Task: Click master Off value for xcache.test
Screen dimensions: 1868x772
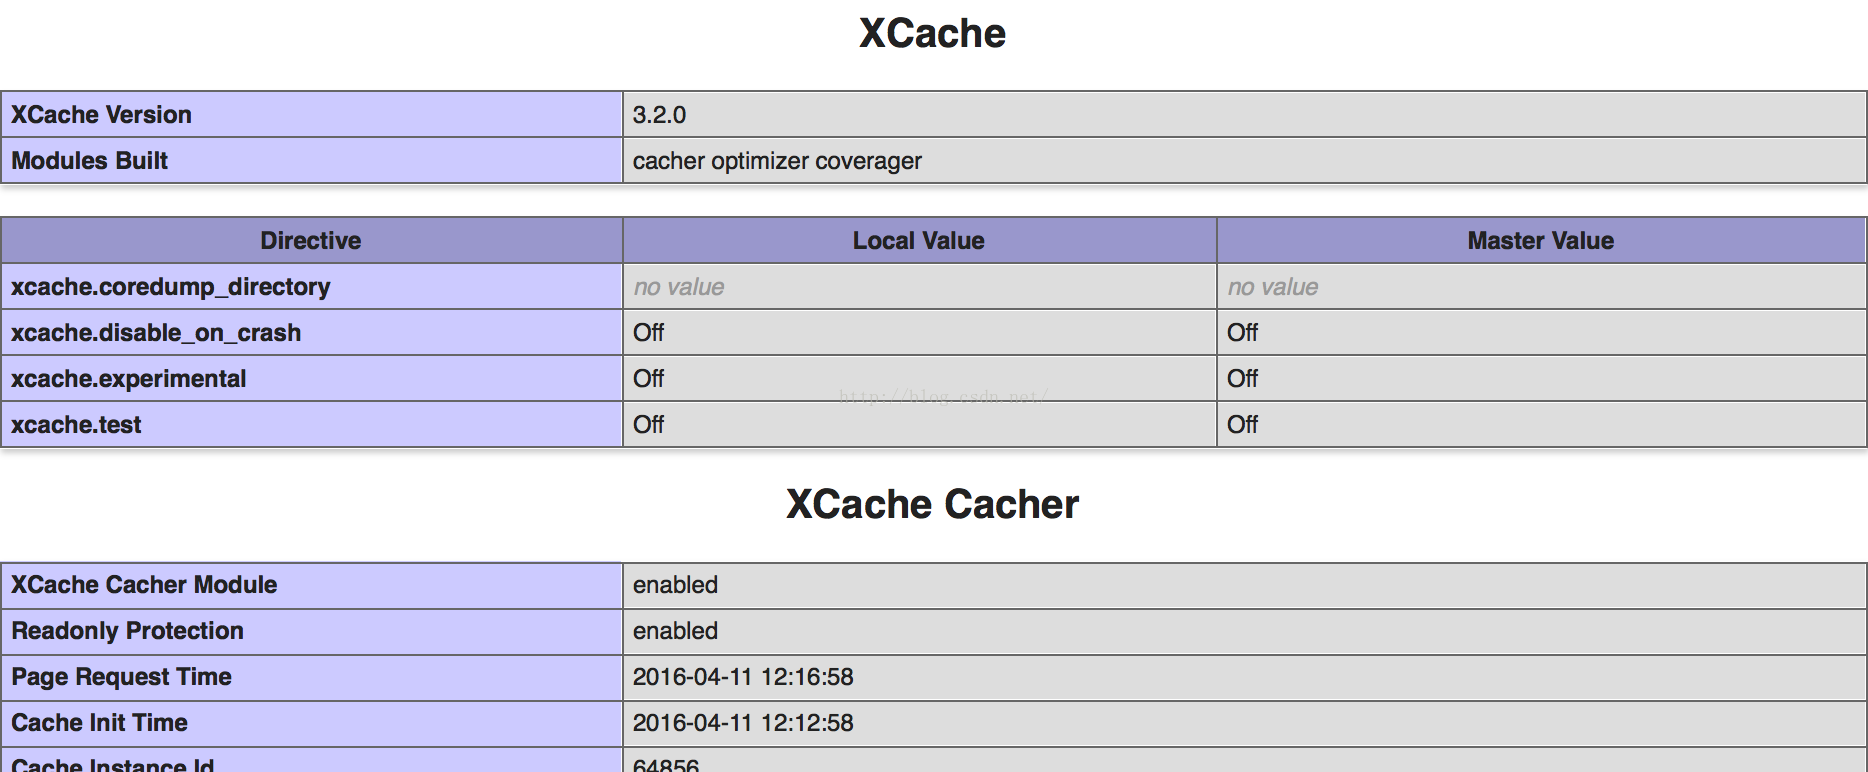Action: (x=1242, y=425)
